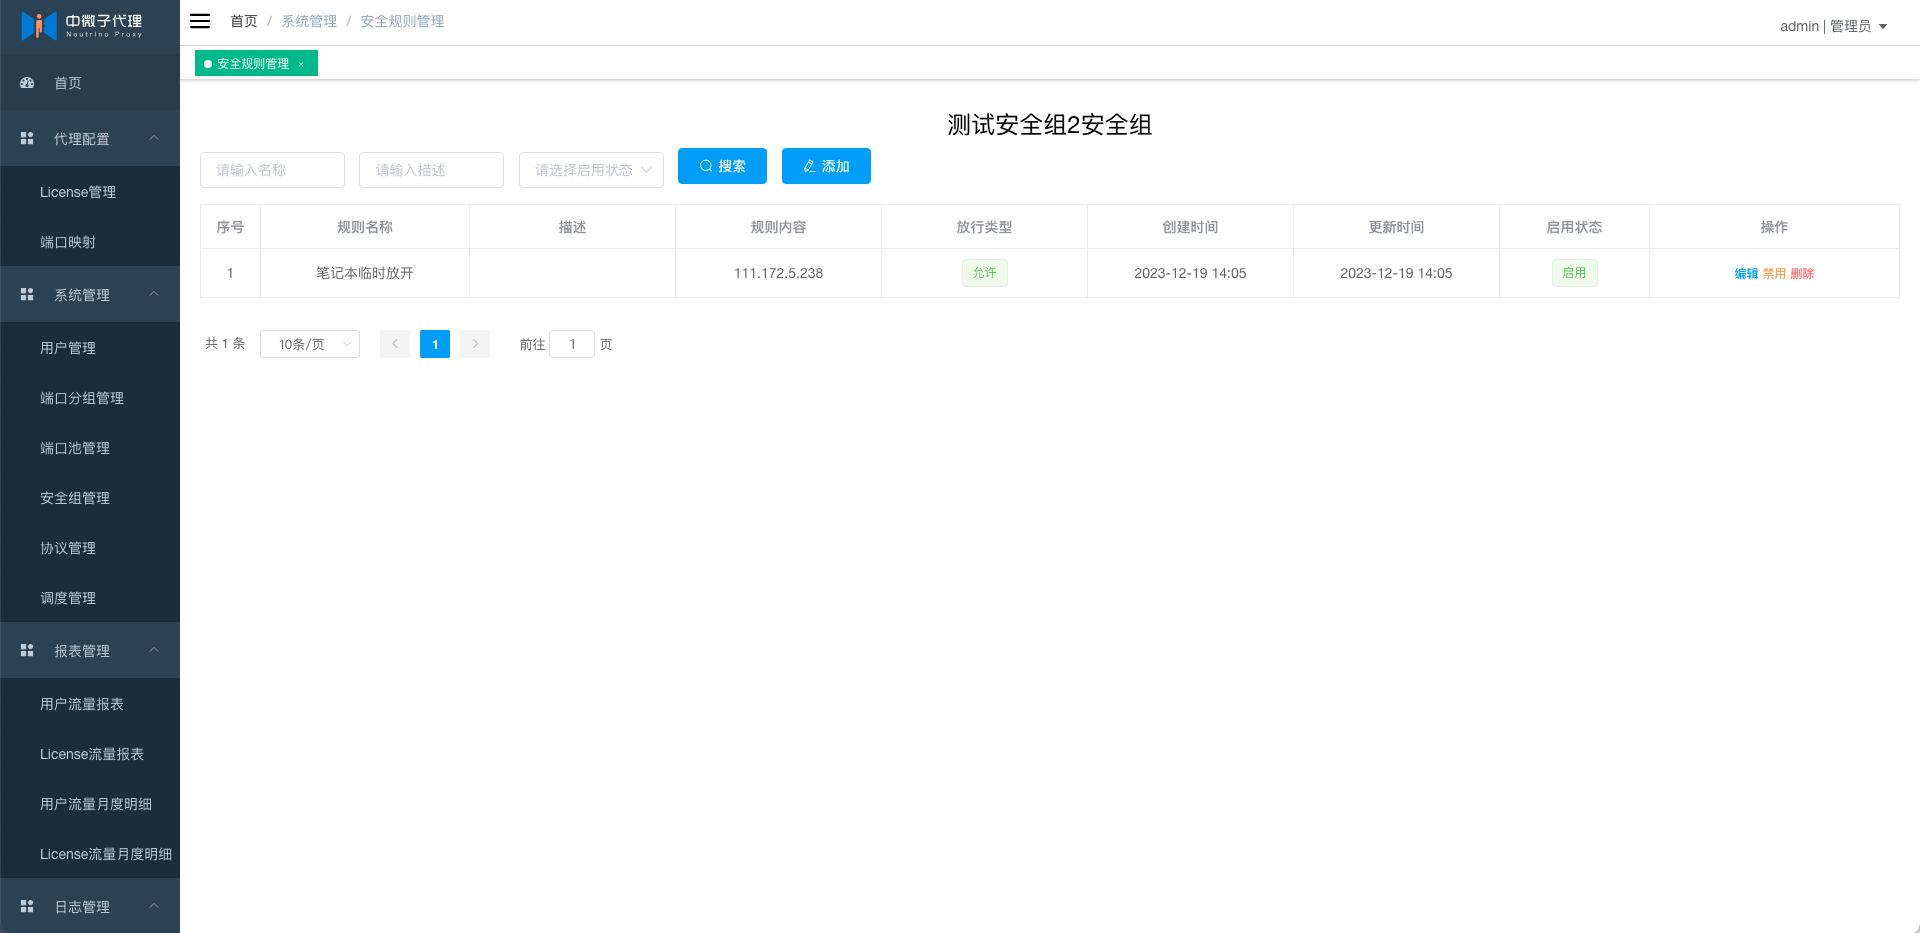Image resolution: width=1920 pixels, height=933 pixels.
Task: Open the 10条/页 page size dropdown
Action: (310, 344)
